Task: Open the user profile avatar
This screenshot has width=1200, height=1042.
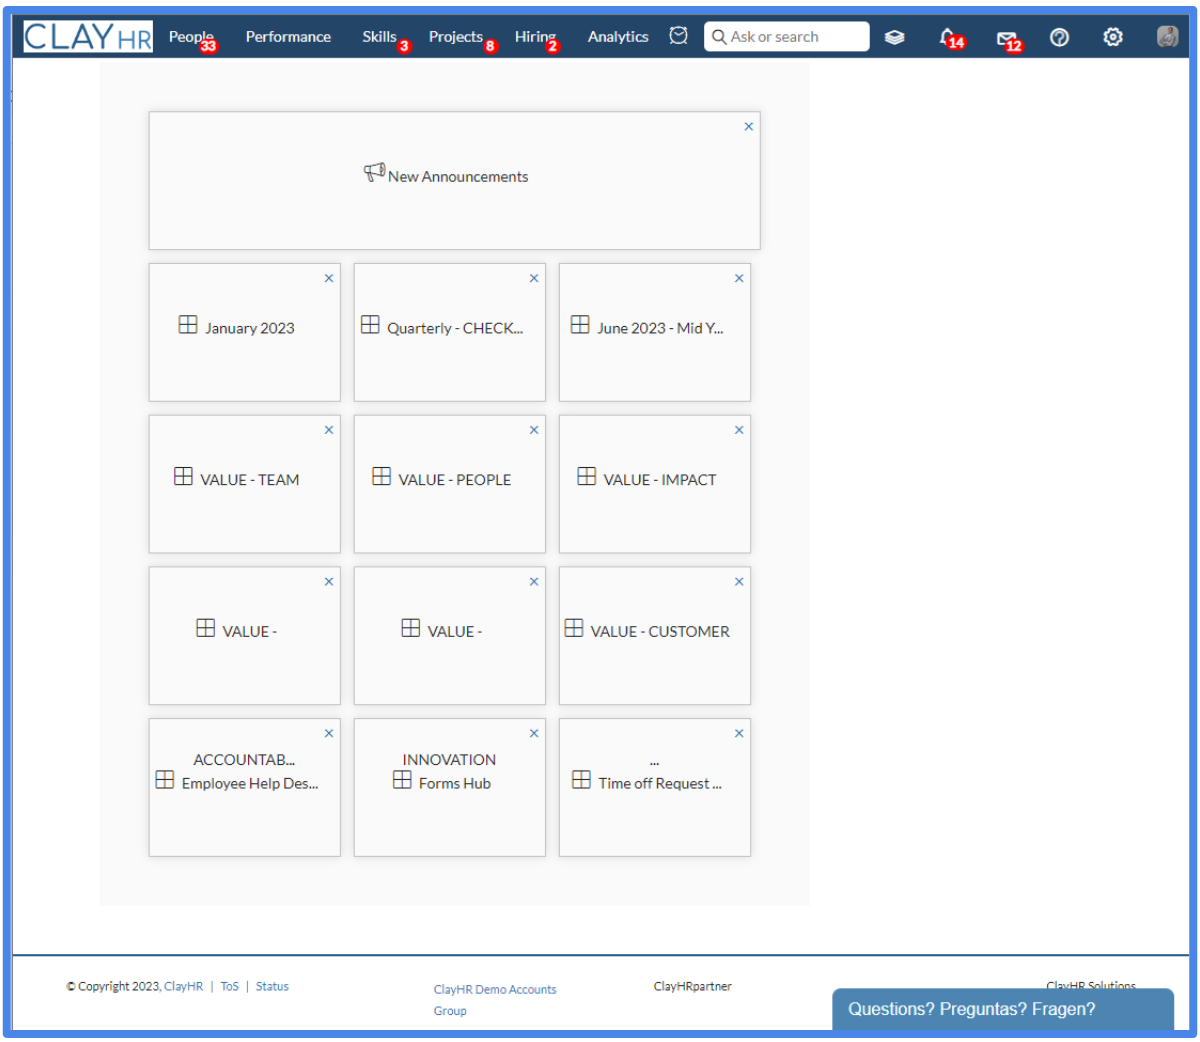Action: 1167,37
